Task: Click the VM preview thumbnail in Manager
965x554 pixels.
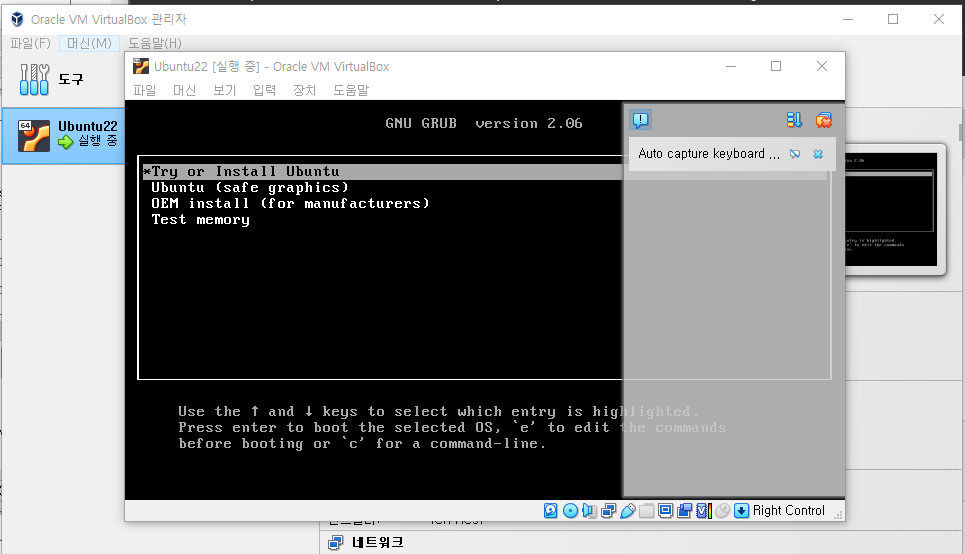Action: [x=892, y=209]
